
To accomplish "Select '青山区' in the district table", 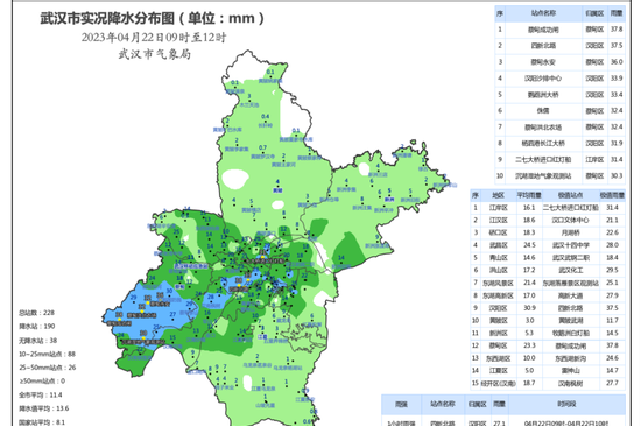I will click(498, 258).
